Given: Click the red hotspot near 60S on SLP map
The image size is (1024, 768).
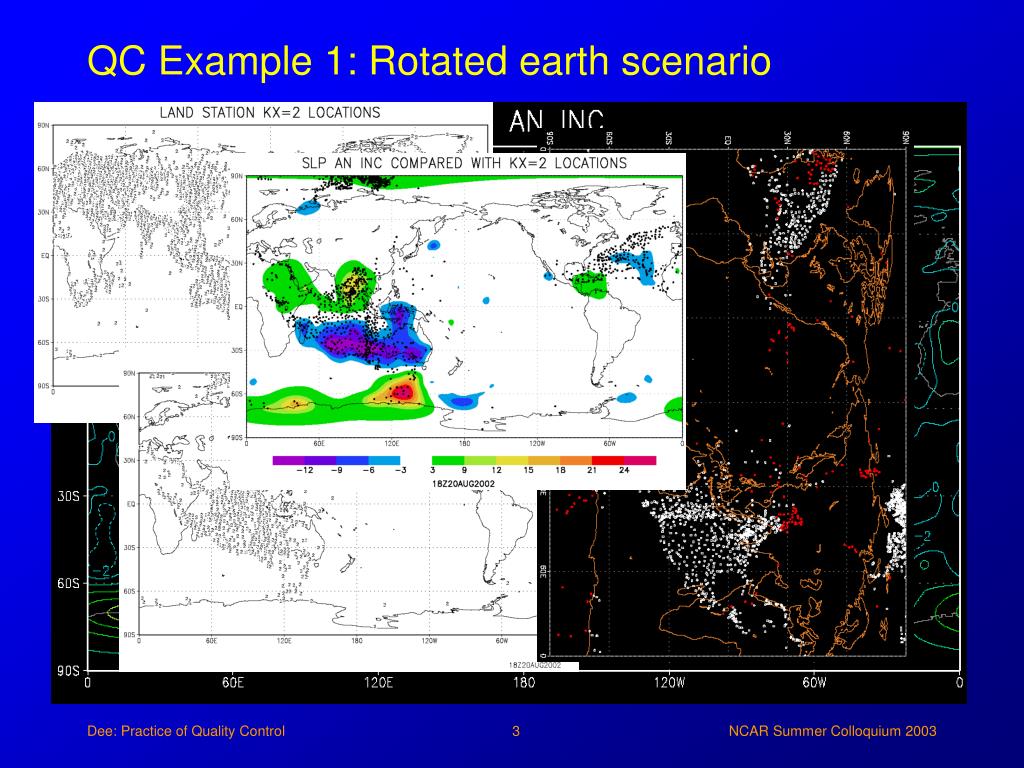Looking at the screenshot, I should point(402,392).
